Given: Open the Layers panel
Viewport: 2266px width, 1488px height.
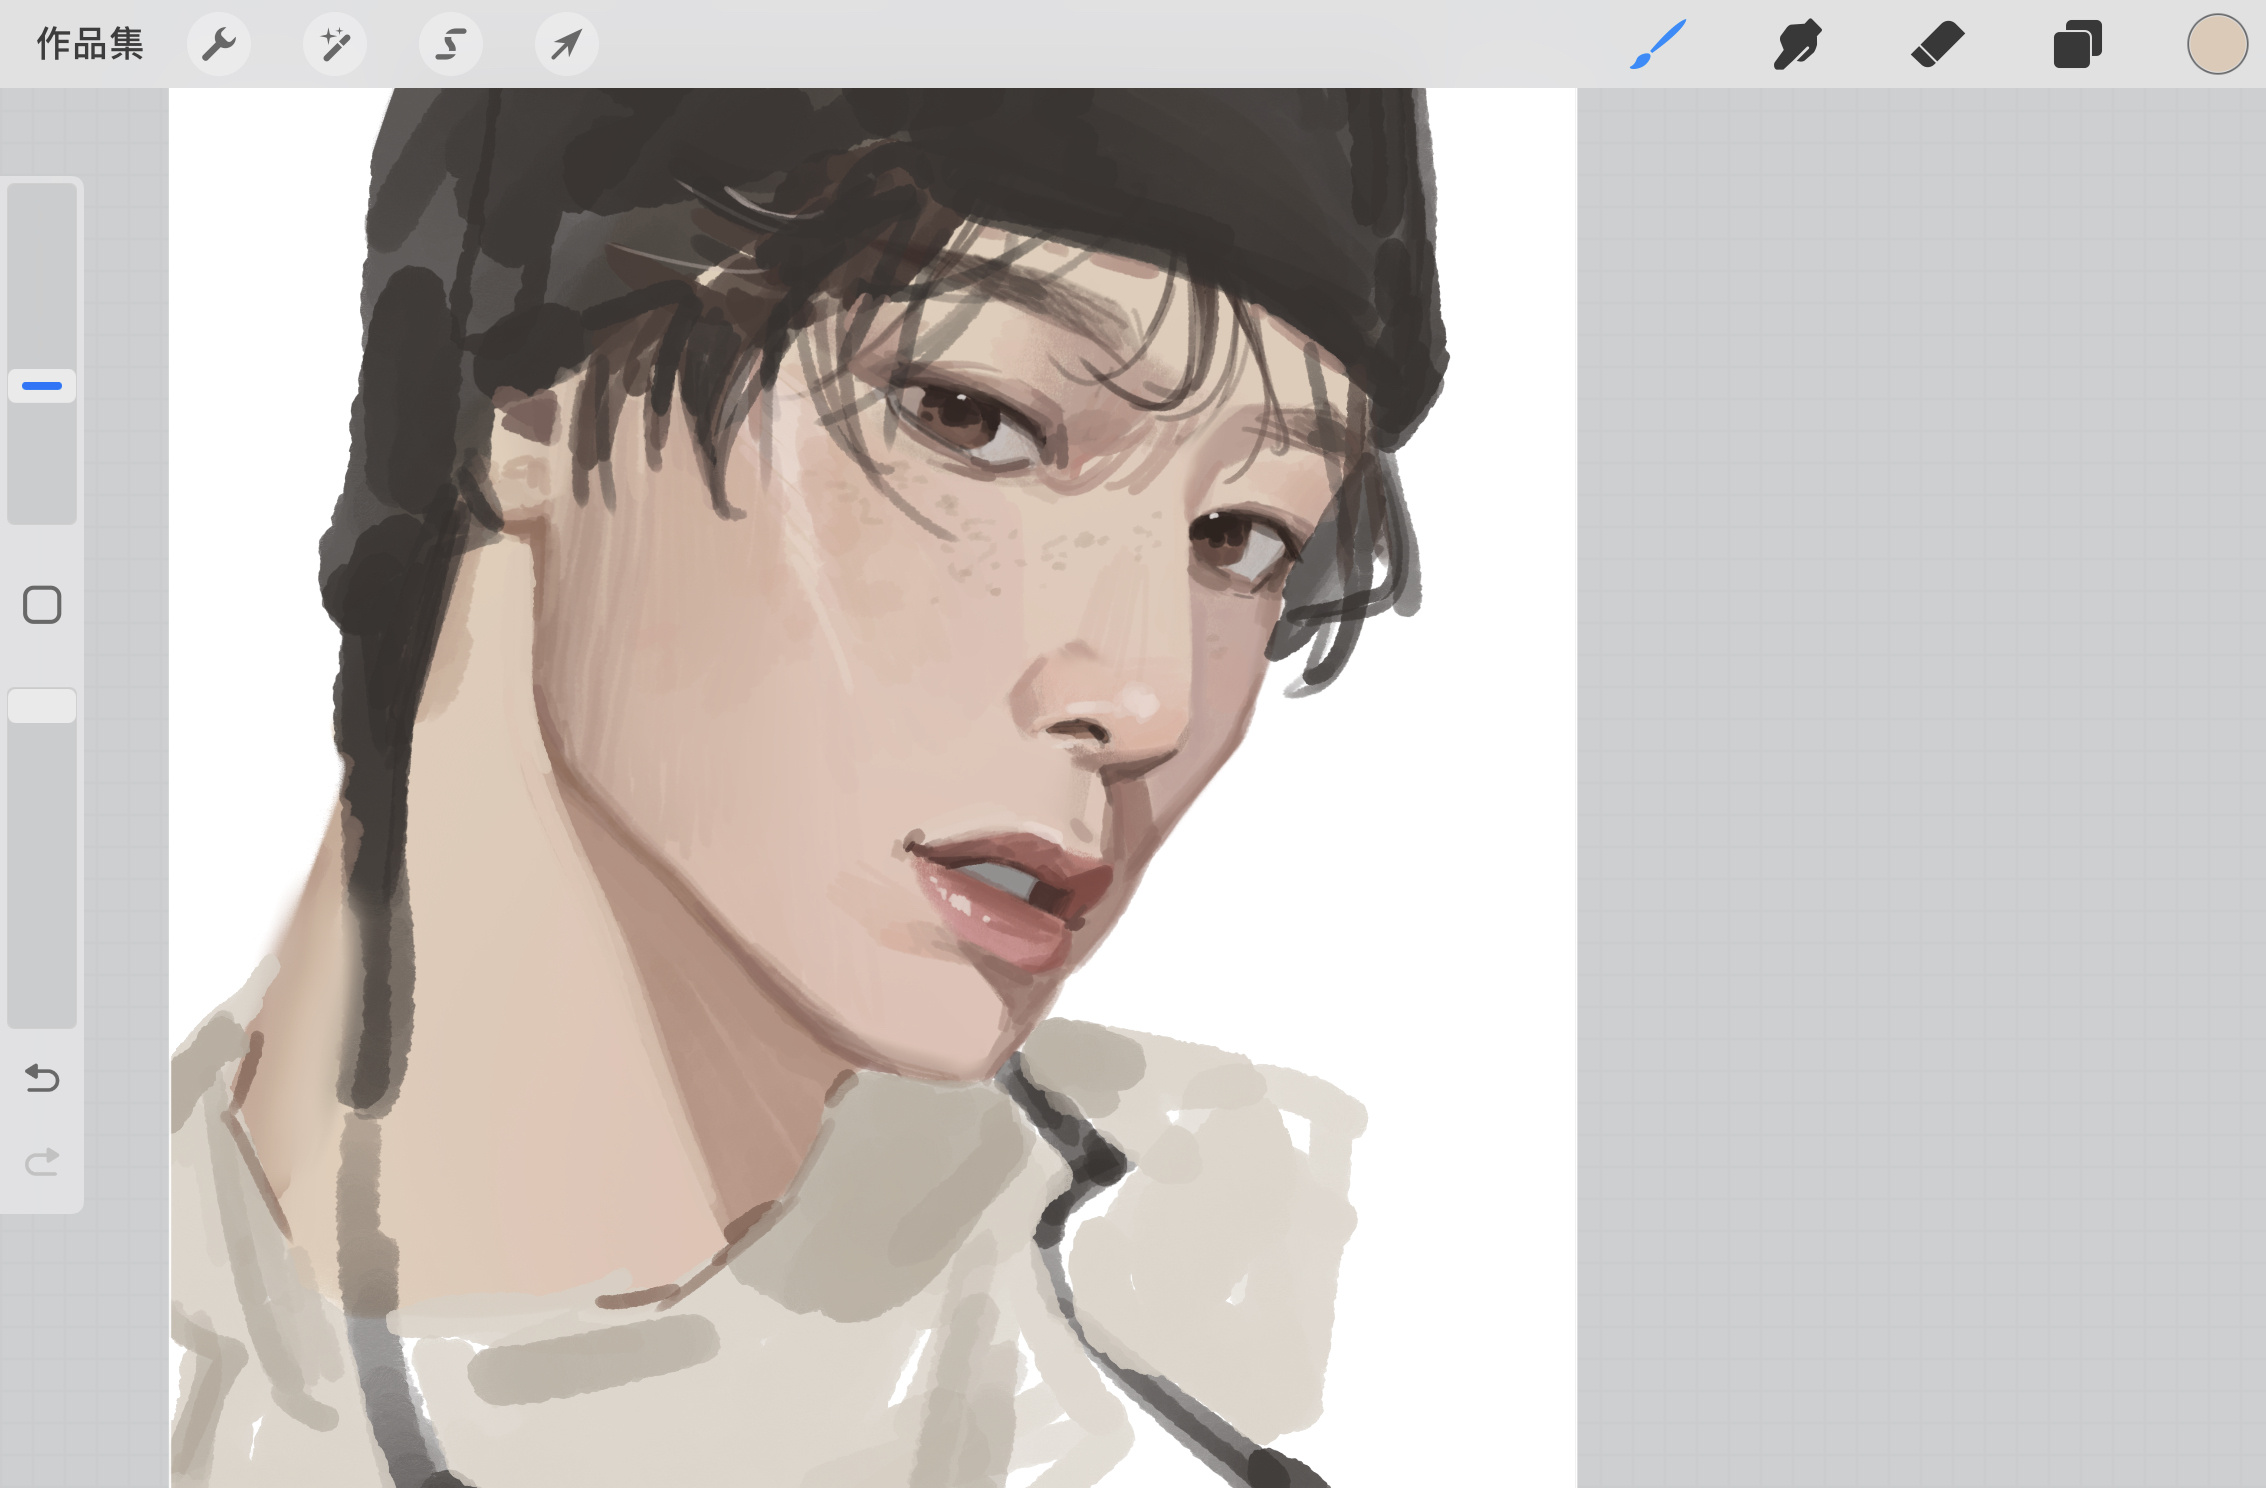Looking at the screenshot, I should pyautogui.click(x=2077, y=44).
